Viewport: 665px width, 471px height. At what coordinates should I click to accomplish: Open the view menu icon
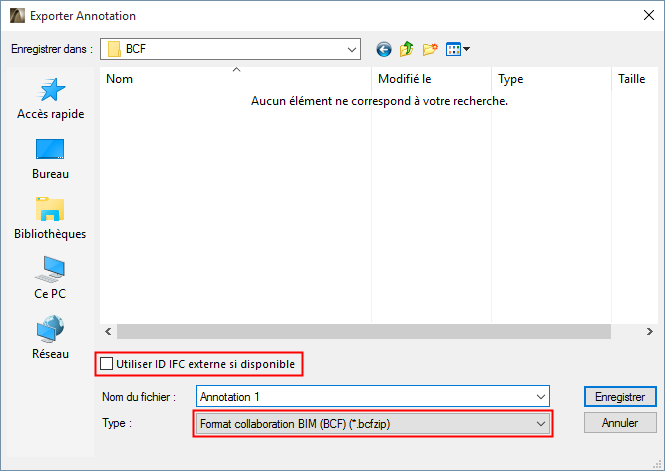[458, 48]
